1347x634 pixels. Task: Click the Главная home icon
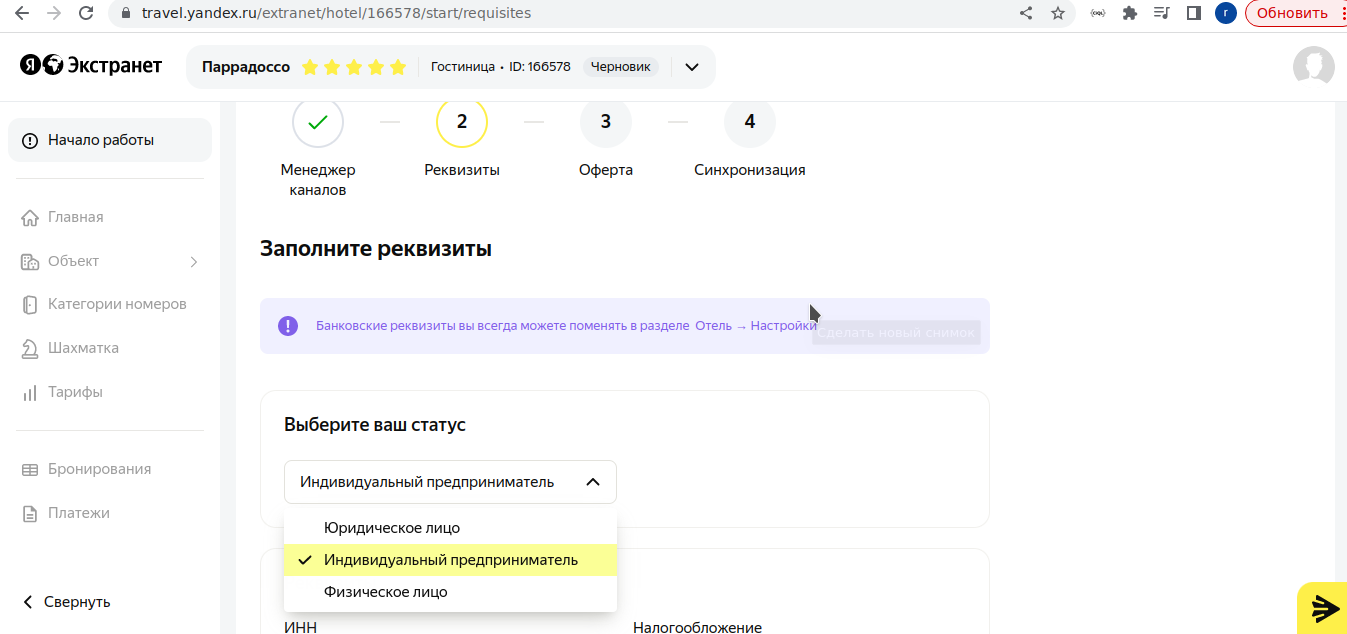tap(30, 218)
